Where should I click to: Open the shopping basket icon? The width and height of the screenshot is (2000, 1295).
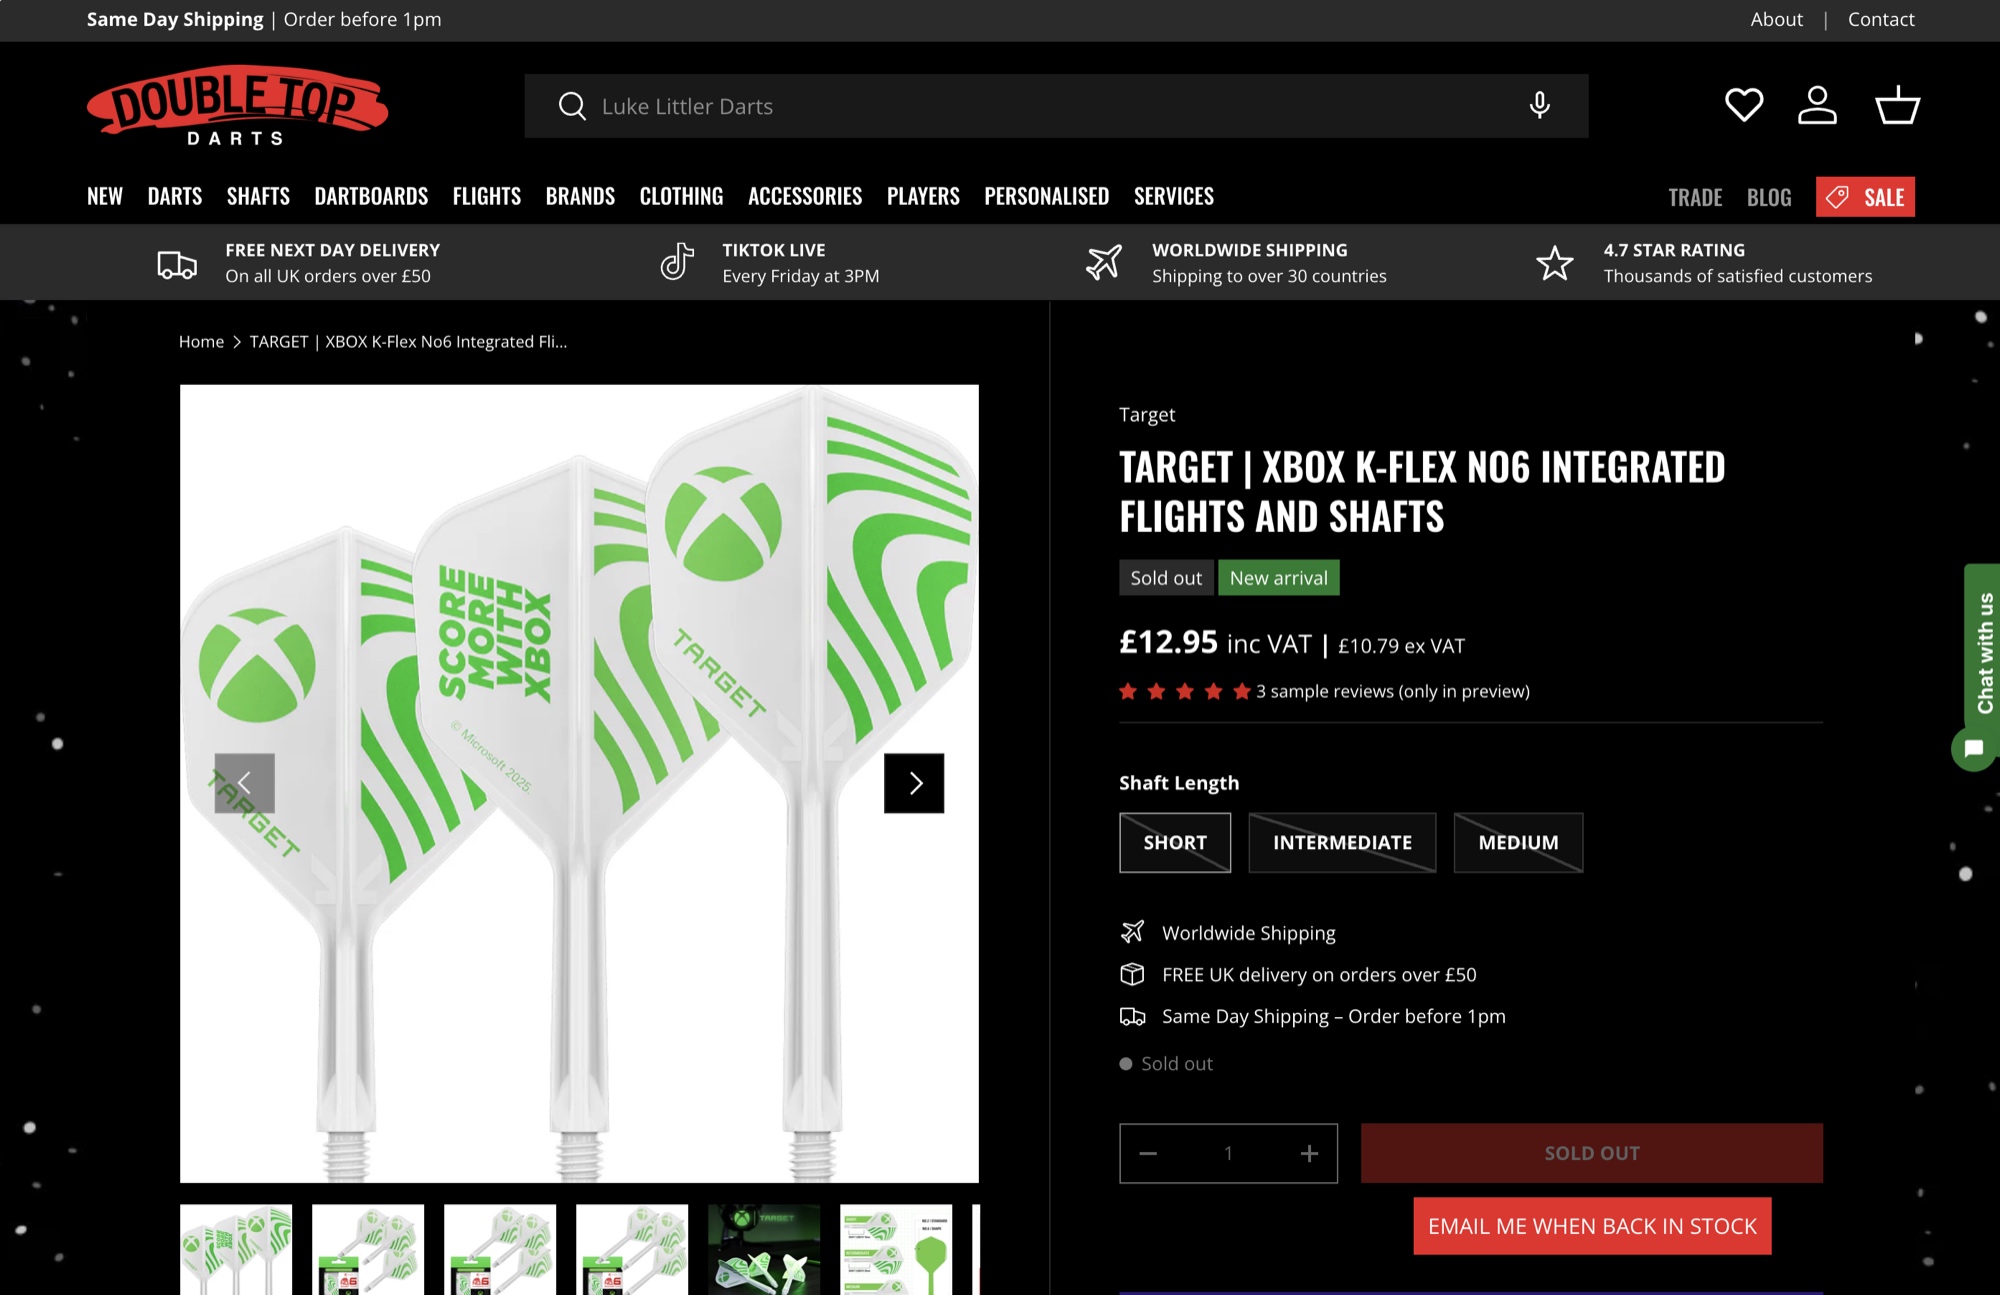1897,105
